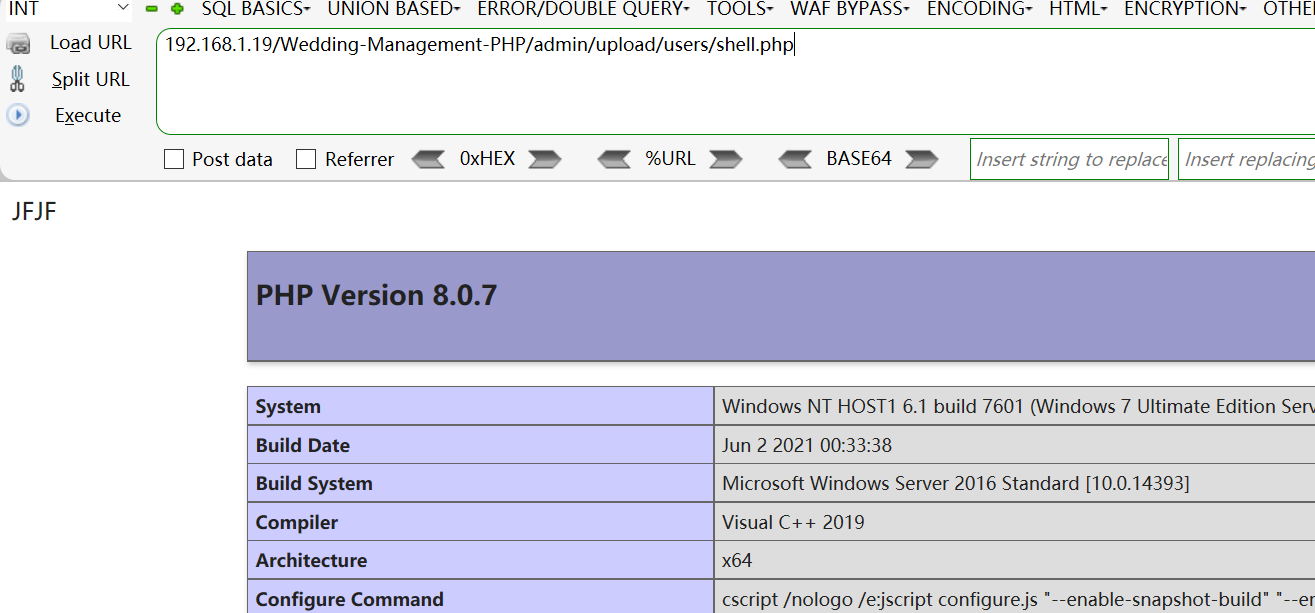Click the Execute button label
This screenshot has width=1315, height=613.
click(88, 115)
